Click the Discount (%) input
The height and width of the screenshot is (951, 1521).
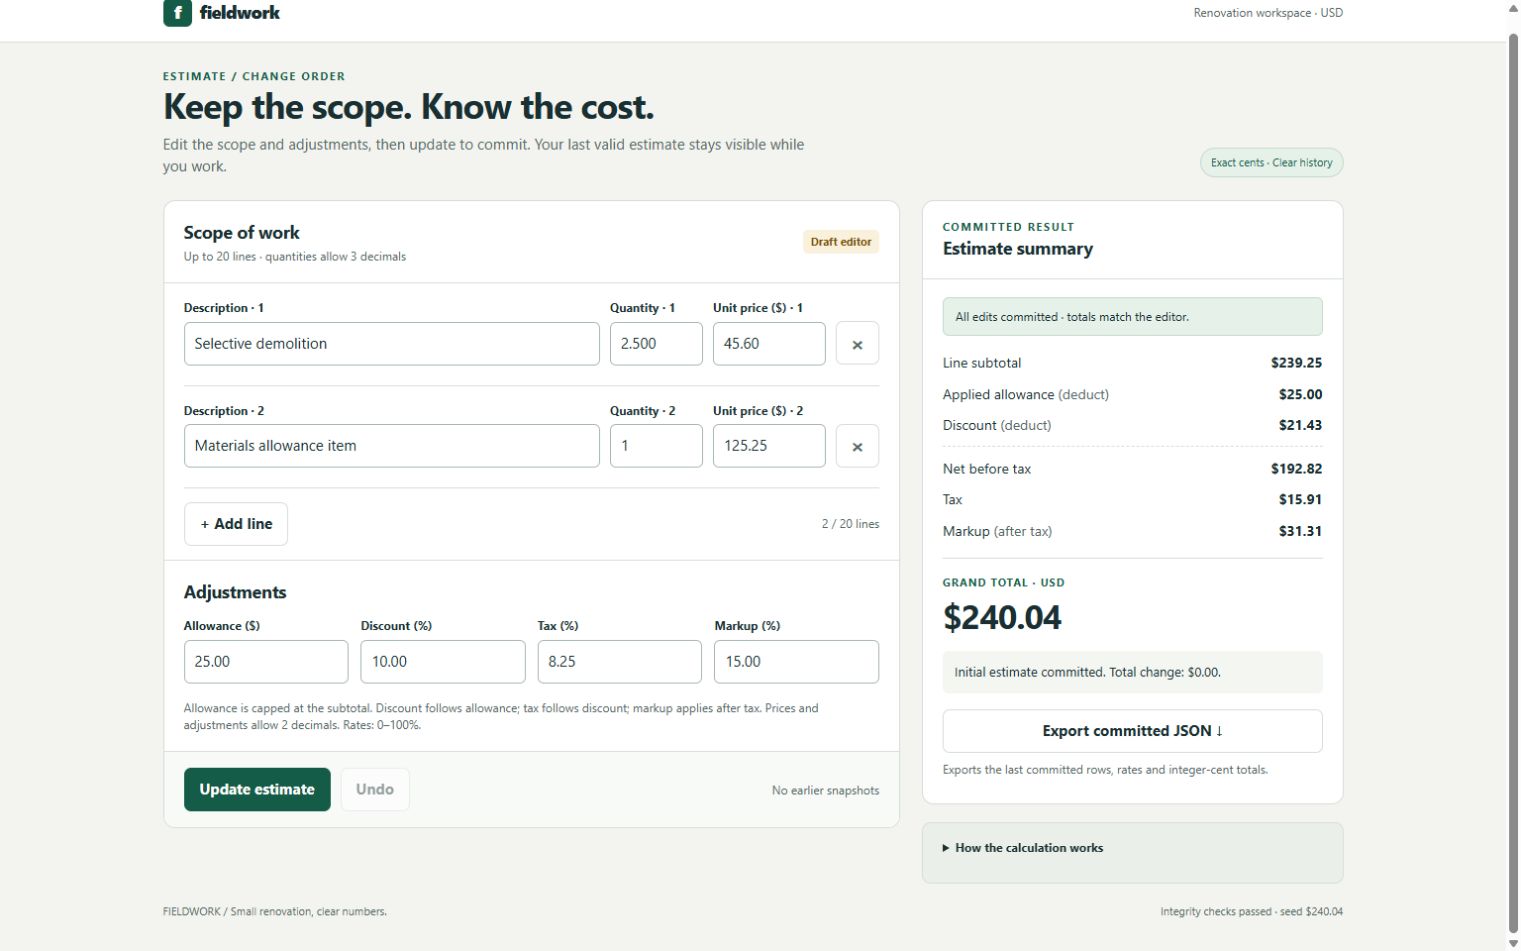tap(443, 662)
